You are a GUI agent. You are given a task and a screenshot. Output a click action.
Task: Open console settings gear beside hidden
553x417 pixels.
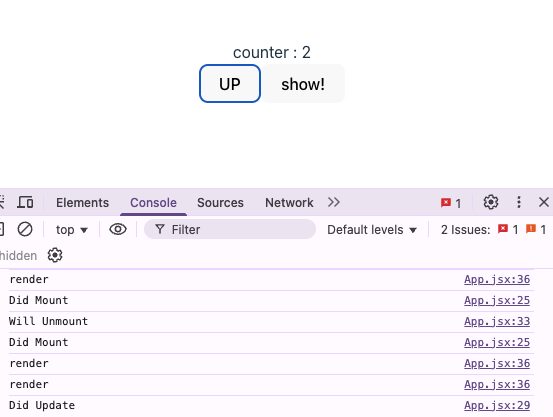[x=55, y=255]
